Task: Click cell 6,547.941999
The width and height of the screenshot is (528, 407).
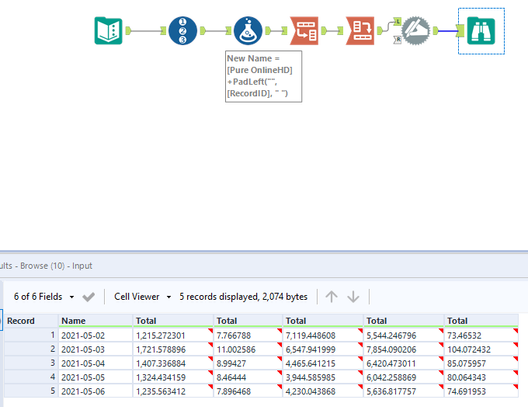Action: point(323,349)
